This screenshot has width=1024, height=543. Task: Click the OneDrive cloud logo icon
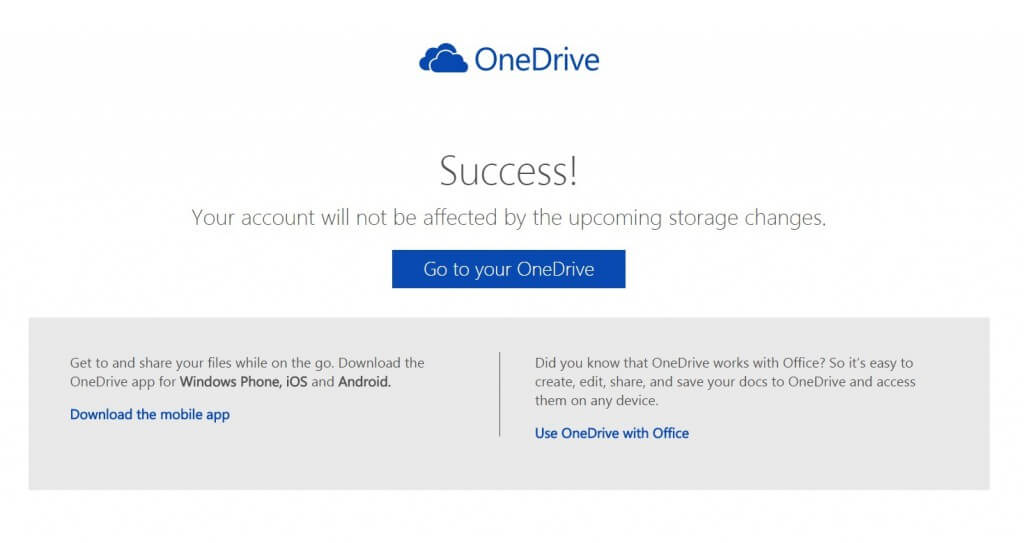click(x=443, y=58)
